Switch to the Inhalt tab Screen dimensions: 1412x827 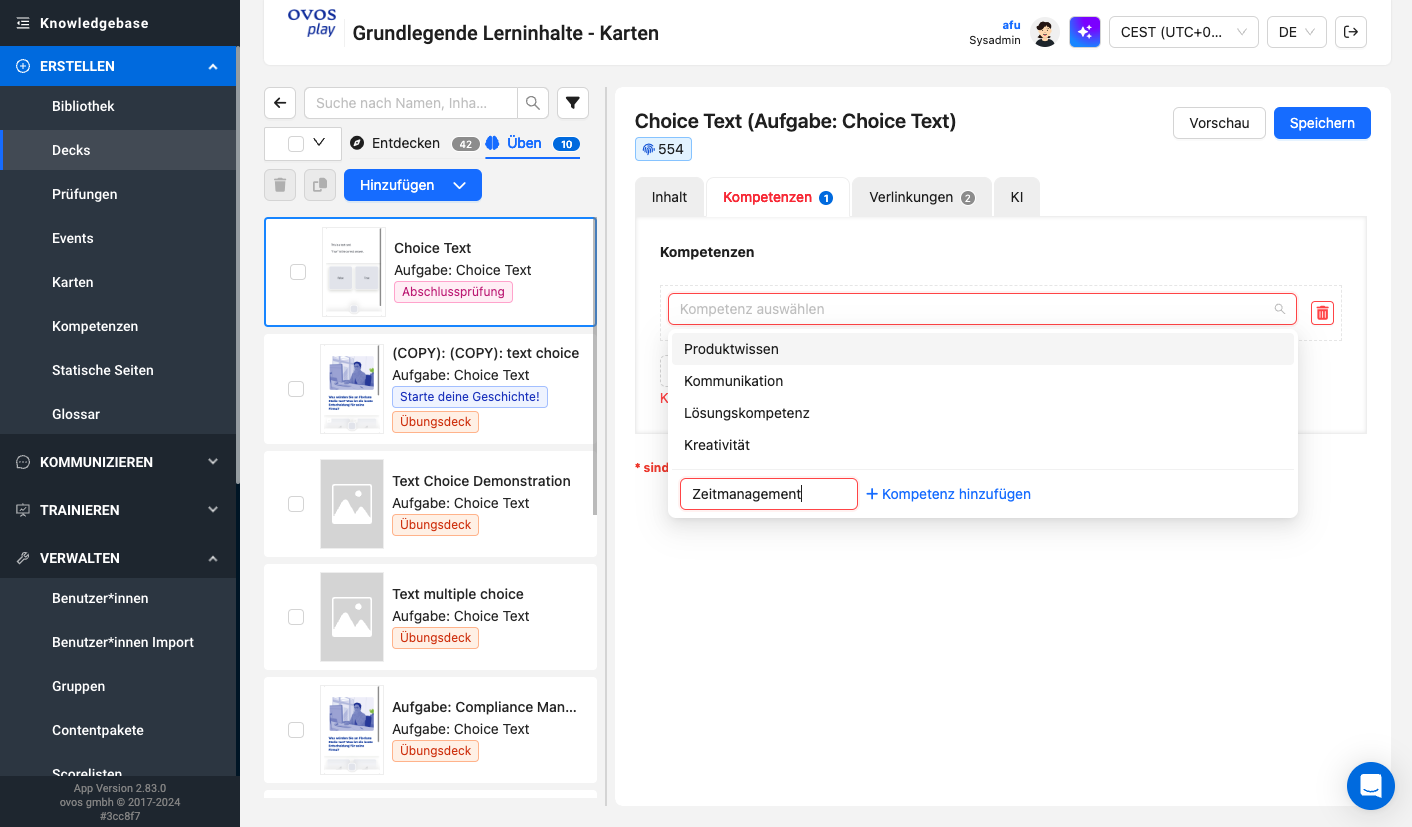click(x=669, y=197)
